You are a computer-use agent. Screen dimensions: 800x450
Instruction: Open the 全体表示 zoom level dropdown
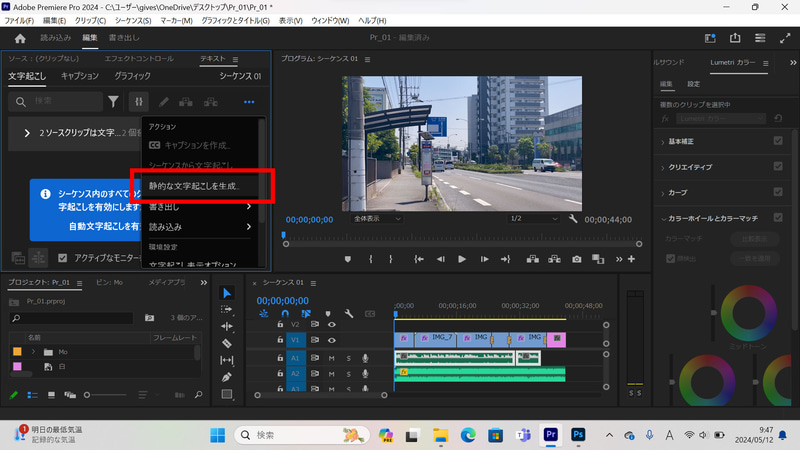(376, 218)
